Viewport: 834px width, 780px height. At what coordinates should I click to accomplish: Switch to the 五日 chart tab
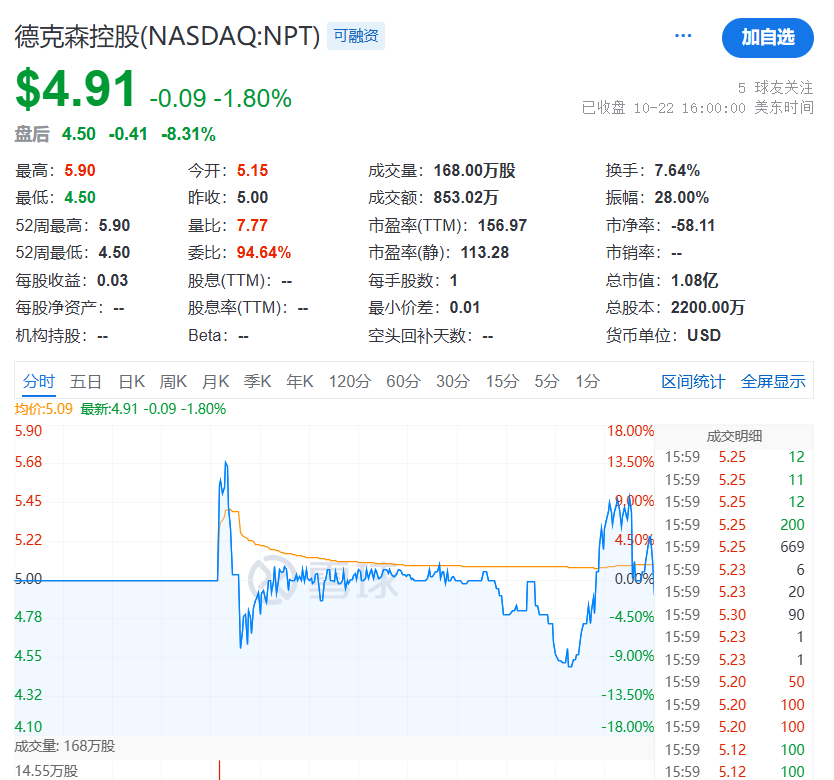86,381
